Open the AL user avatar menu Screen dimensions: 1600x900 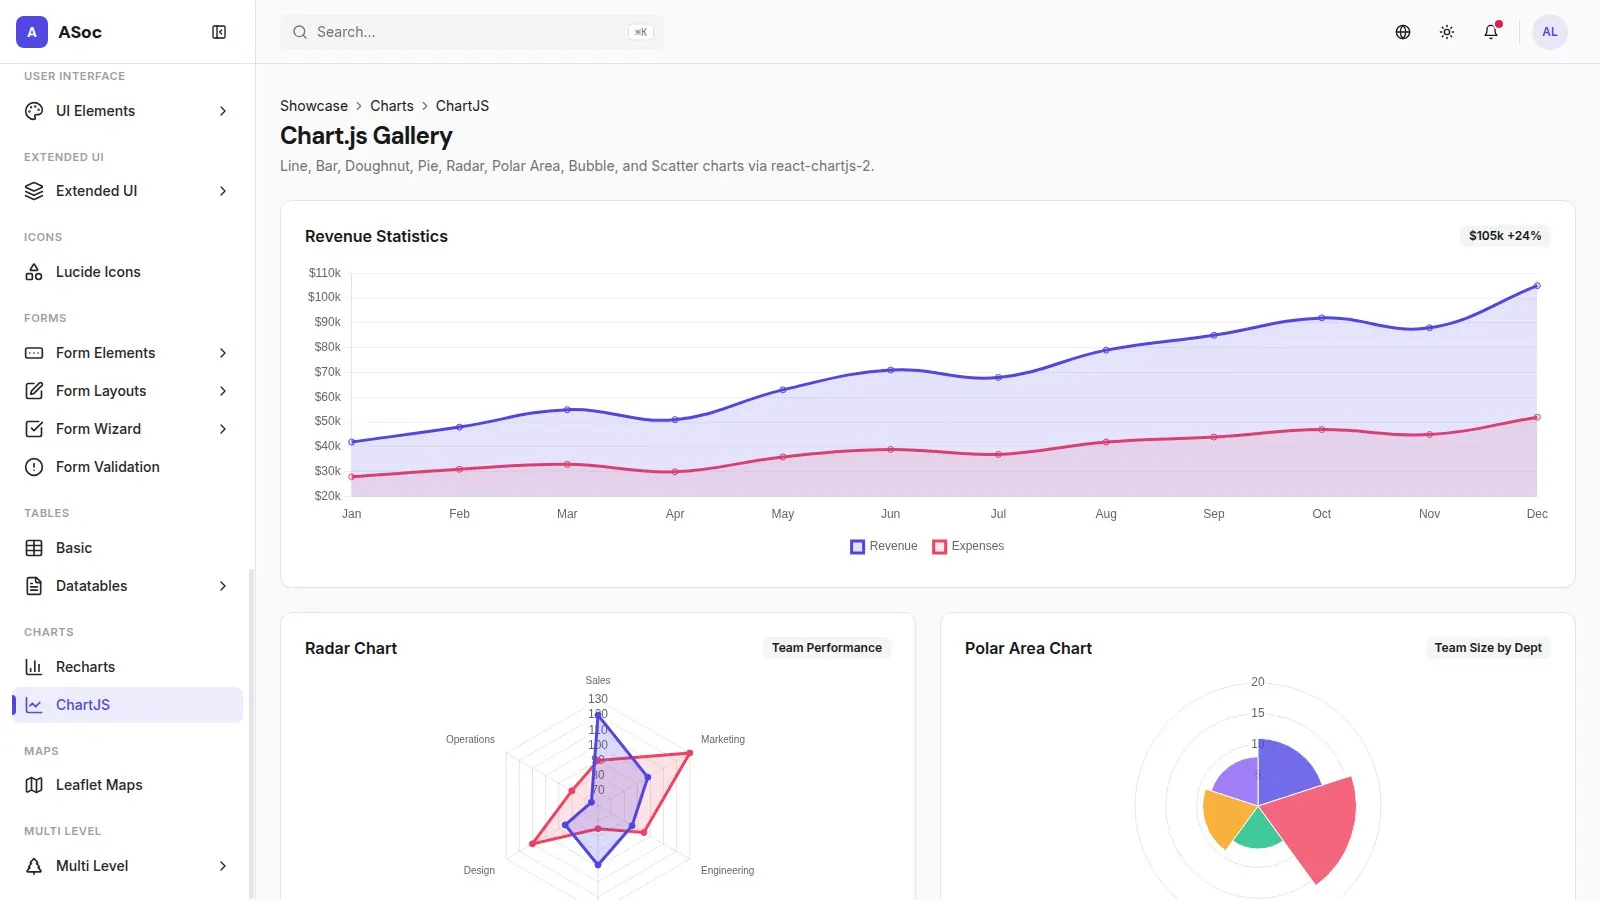tap(1550, 32)
